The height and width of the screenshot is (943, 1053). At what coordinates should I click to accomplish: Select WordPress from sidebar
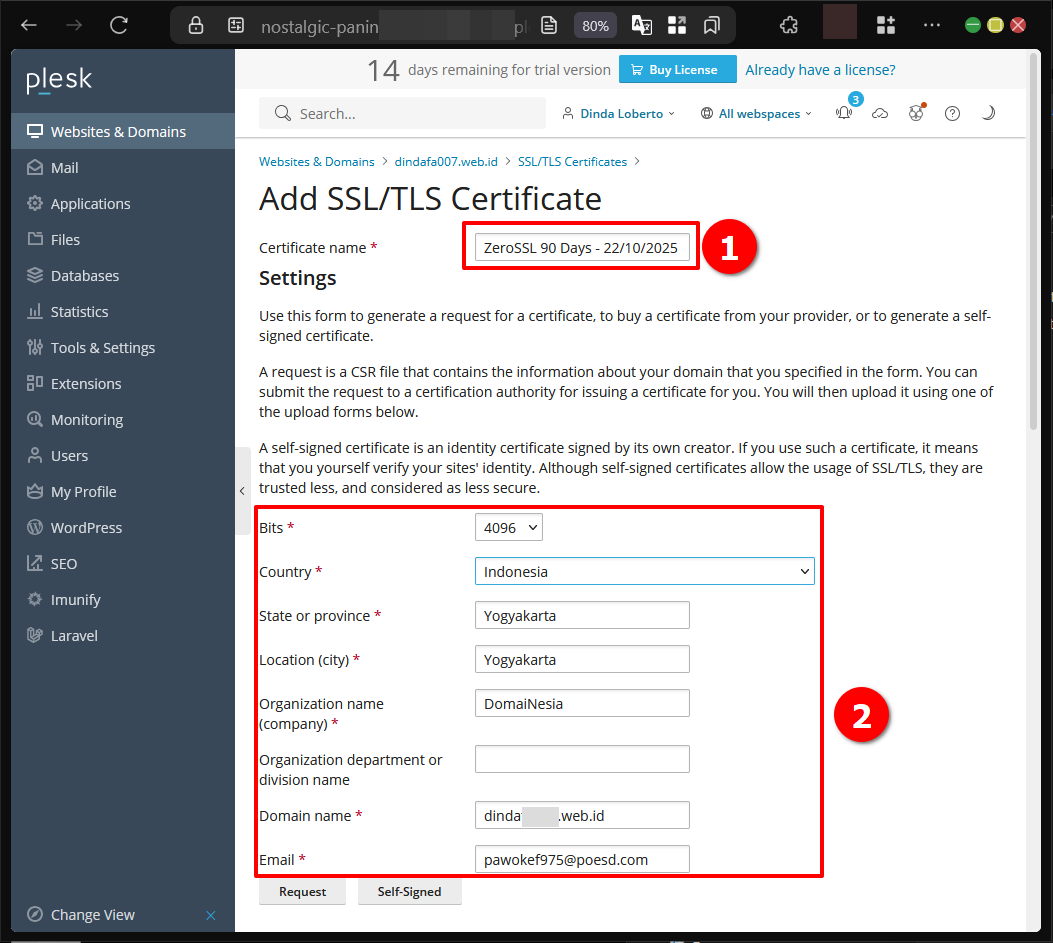point(86,528)
